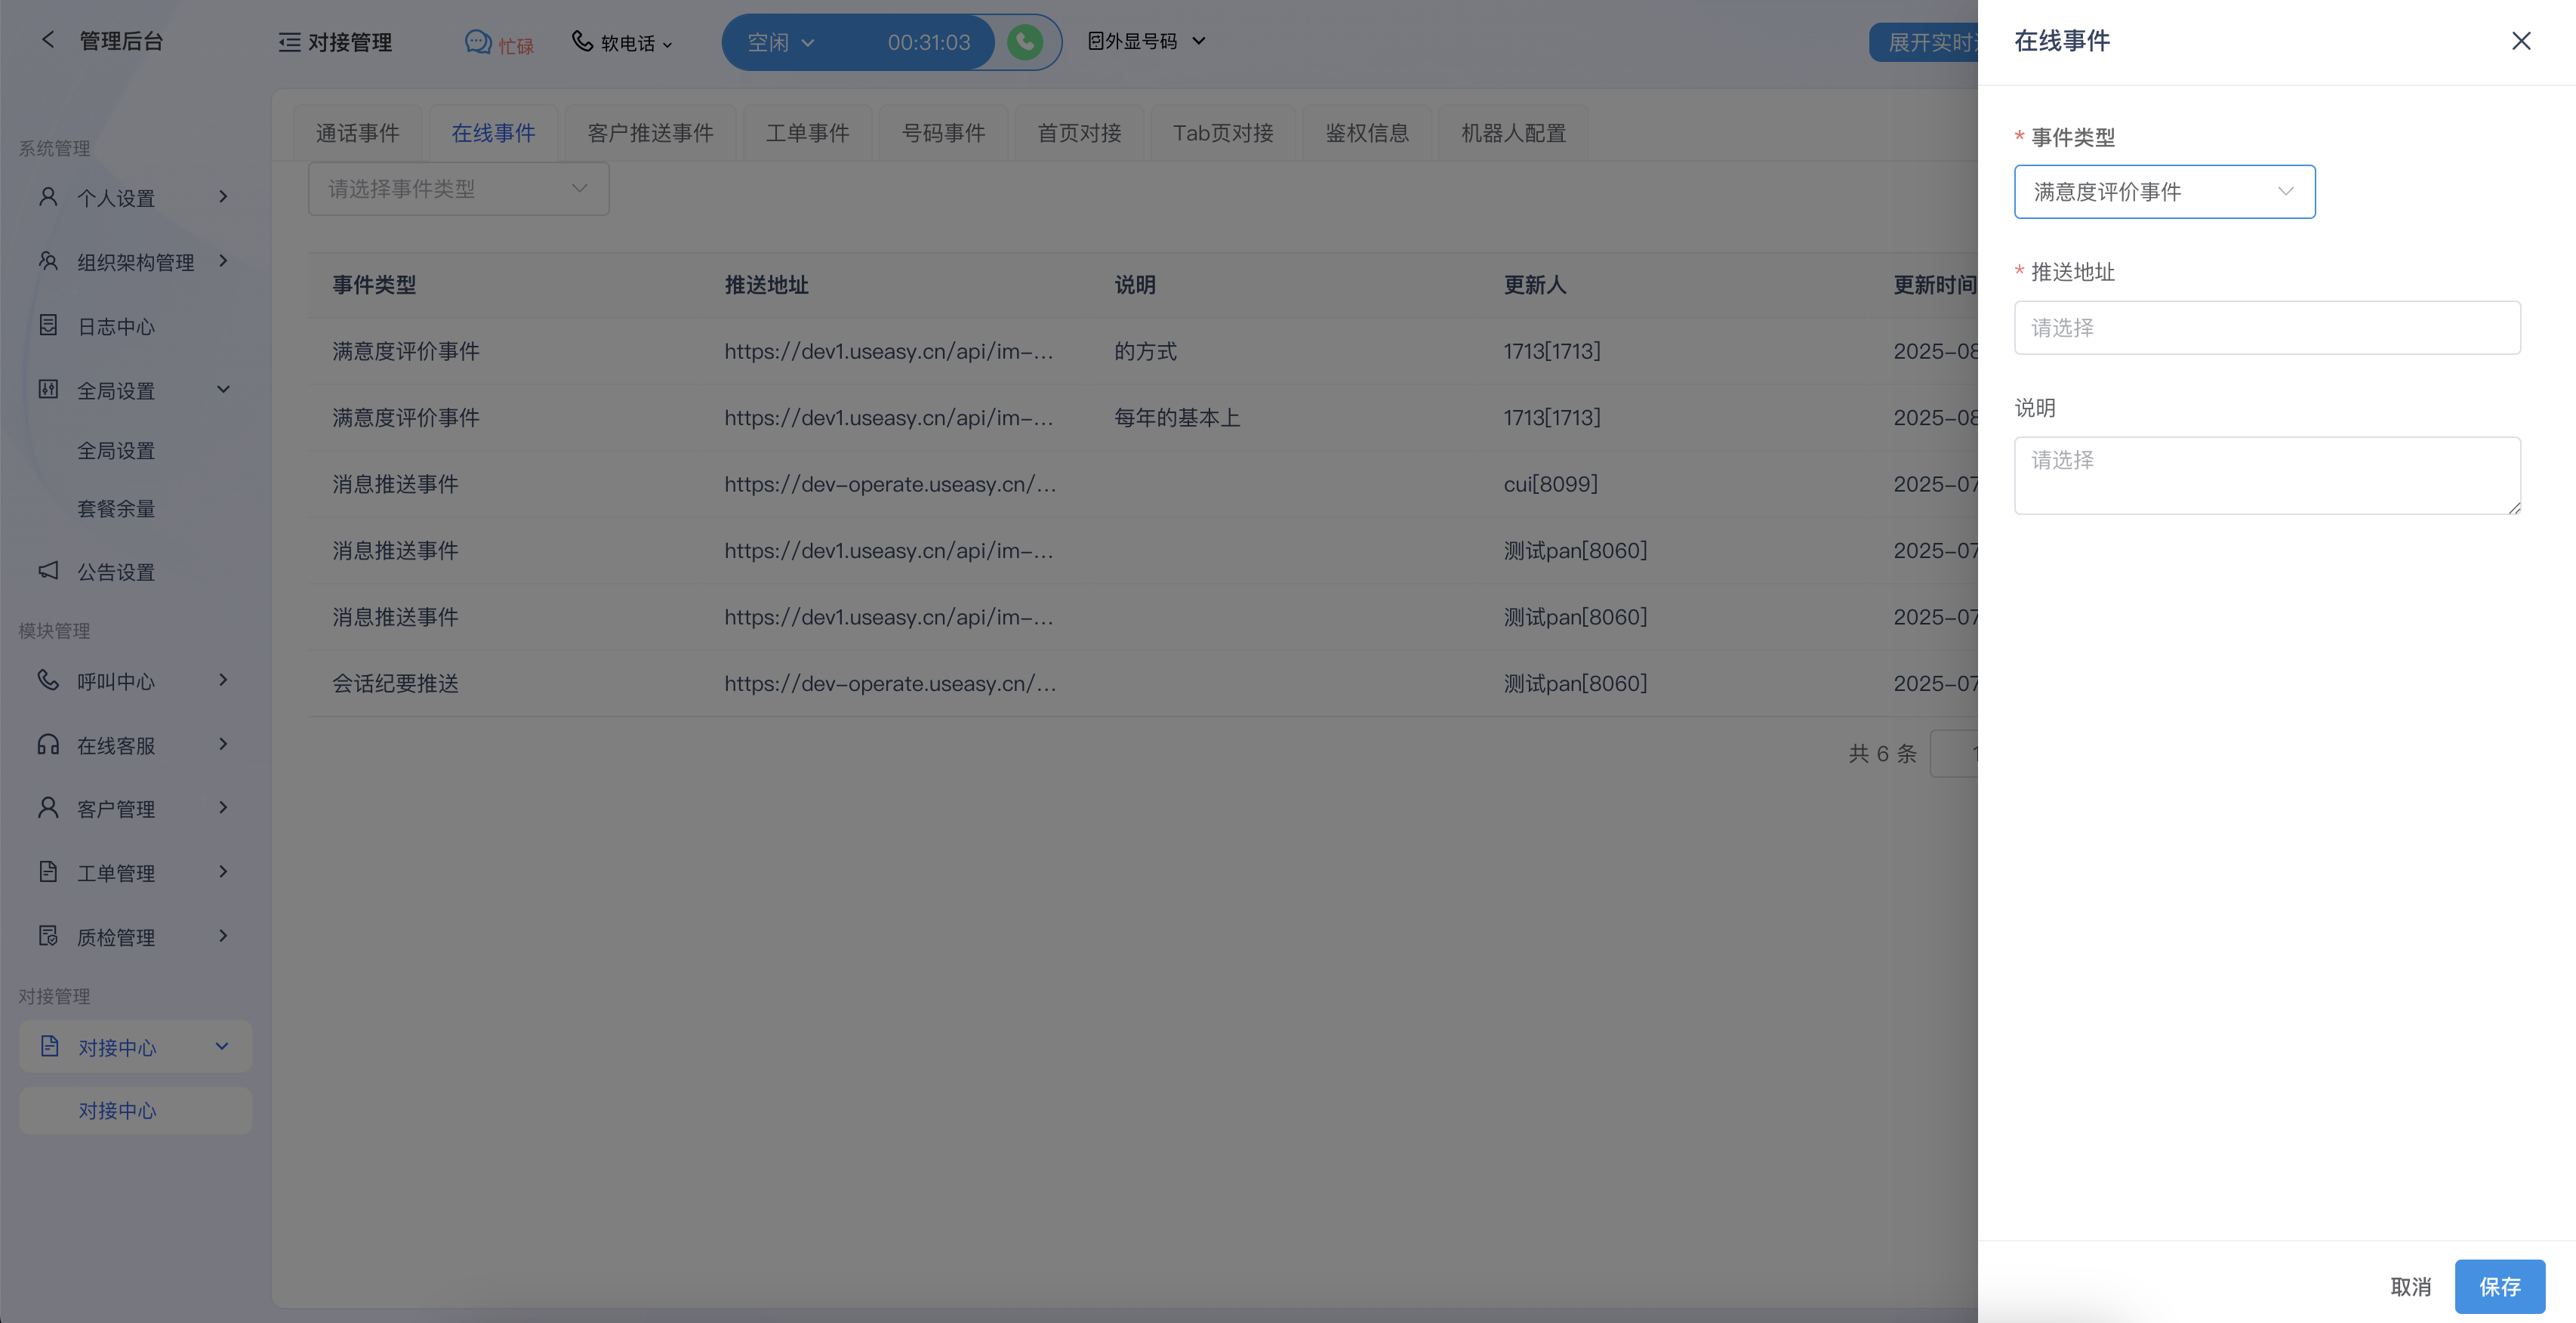Image resolution: width=2576 pixels, height=1323 pixels.
Task: Click the 取消 button
Action: pos(2410,1286)
